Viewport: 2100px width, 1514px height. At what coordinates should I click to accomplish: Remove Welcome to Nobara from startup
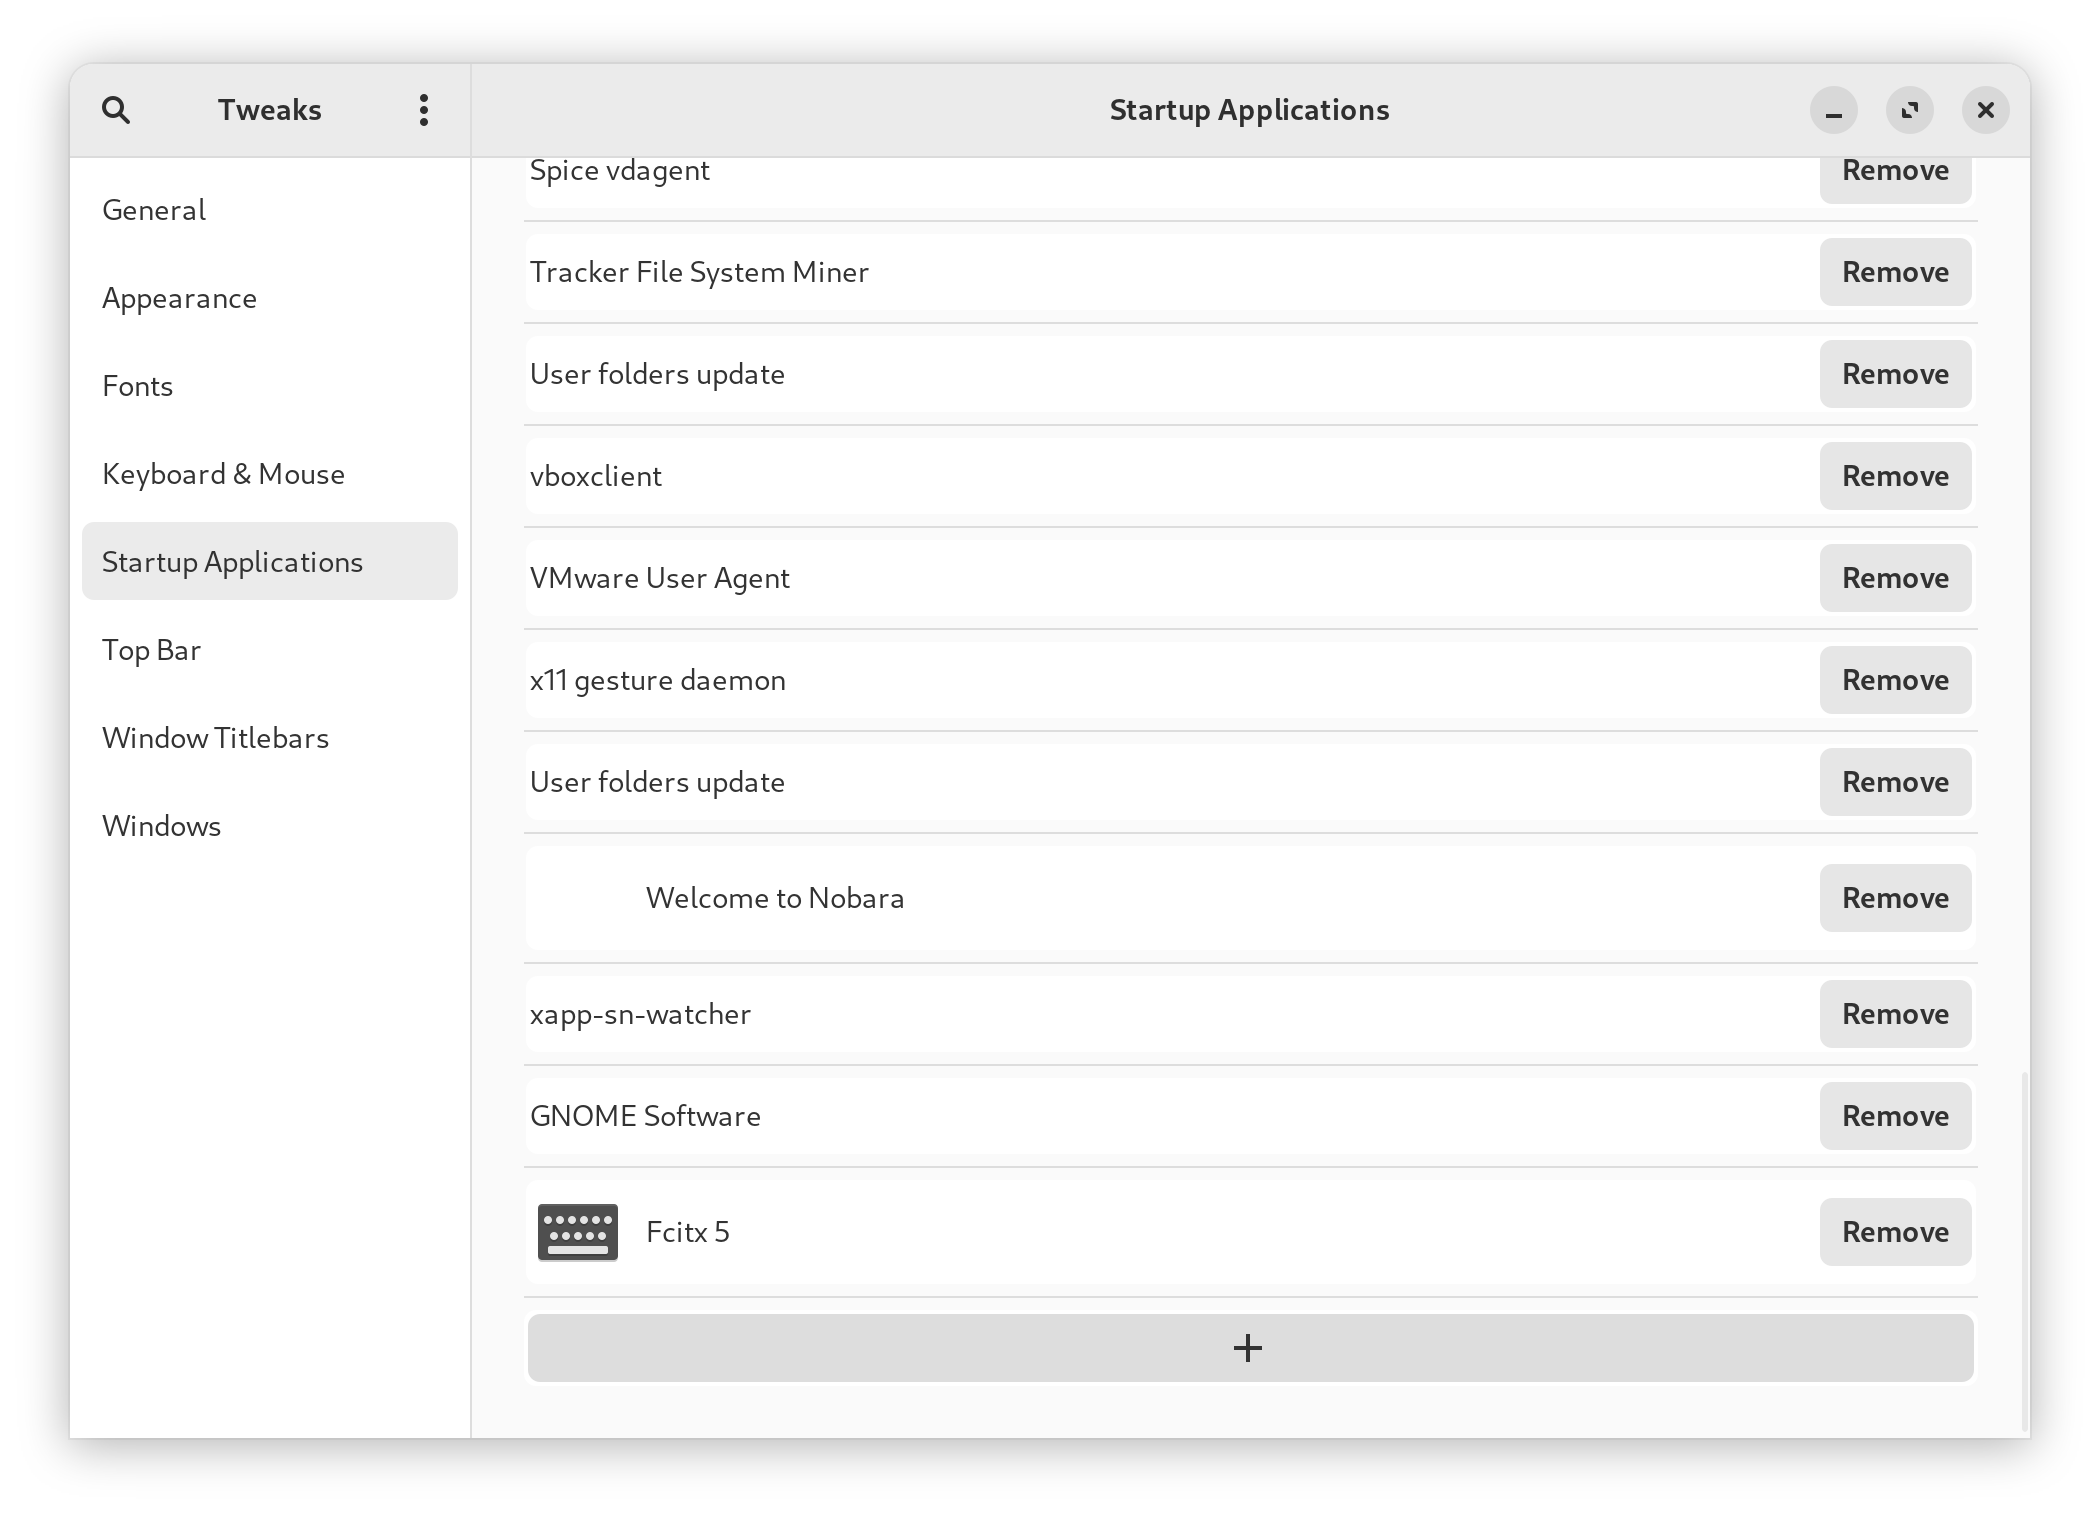coord(1894,898)
